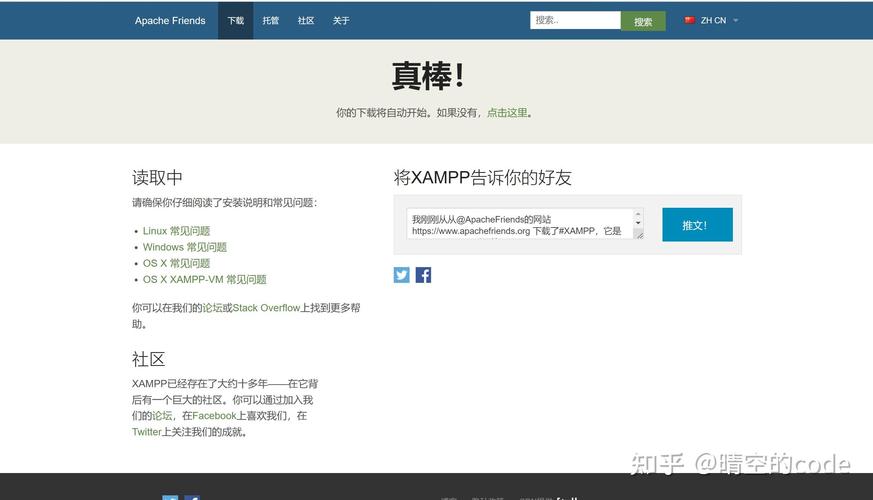The width and height of the screenshot is (873, 500).
Task: Click the Facebook icon below tweet box
Action: pos(423,274)
